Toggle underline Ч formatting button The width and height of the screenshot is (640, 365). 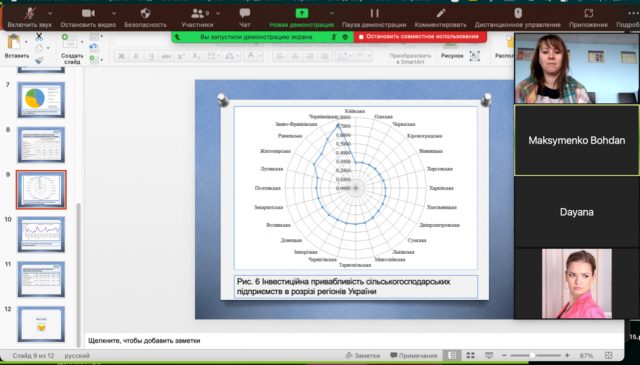[x=151, y=56]
